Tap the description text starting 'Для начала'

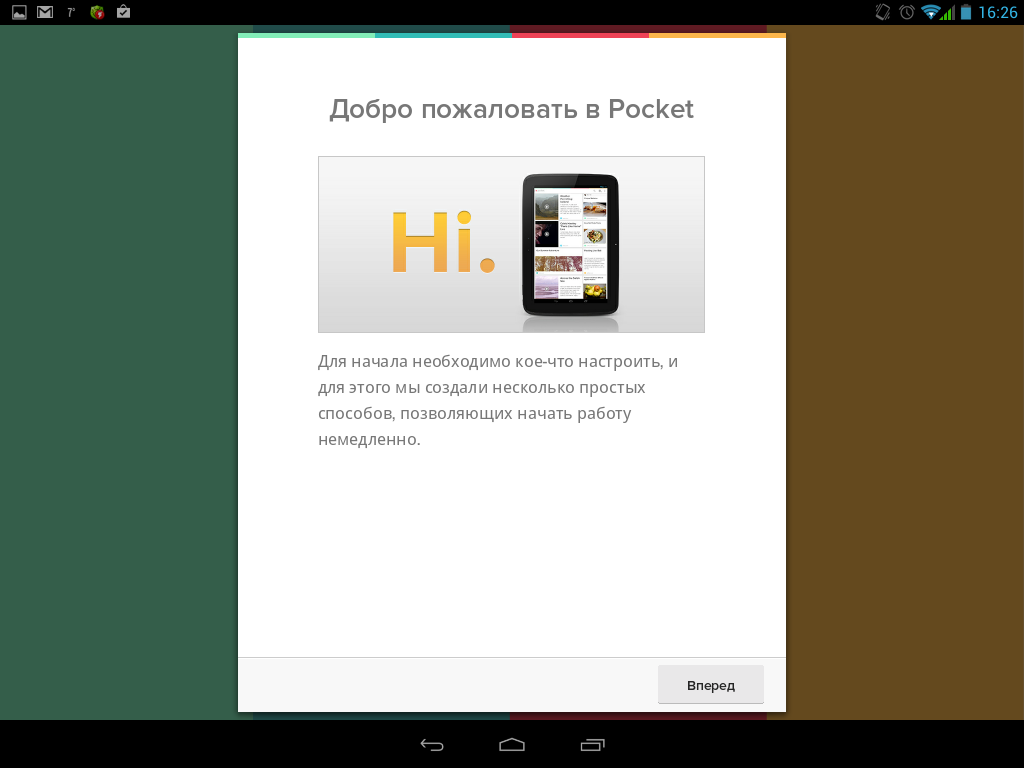pyautogui.click(x=498, y=400)
